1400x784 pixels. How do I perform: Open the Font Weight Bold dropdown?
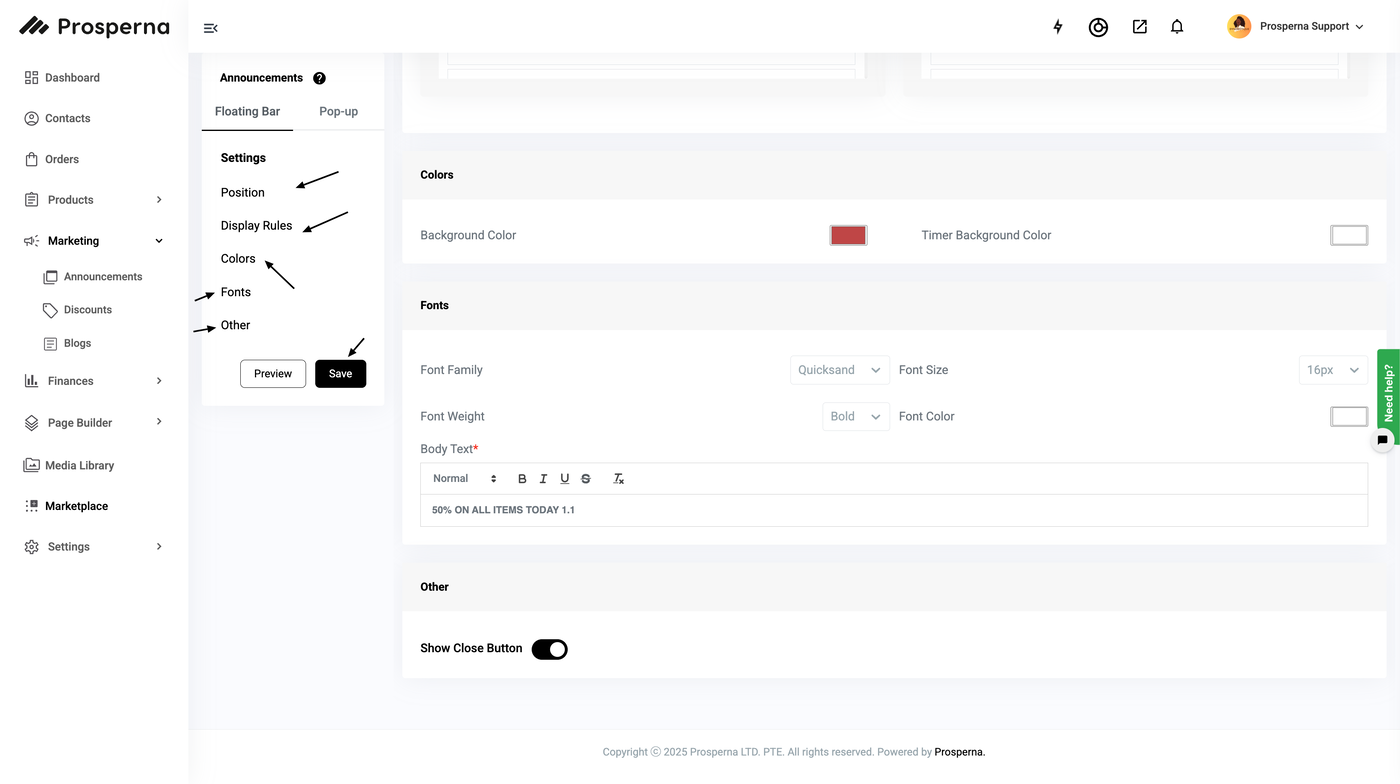pyautogui.click(x=856, y=417)
